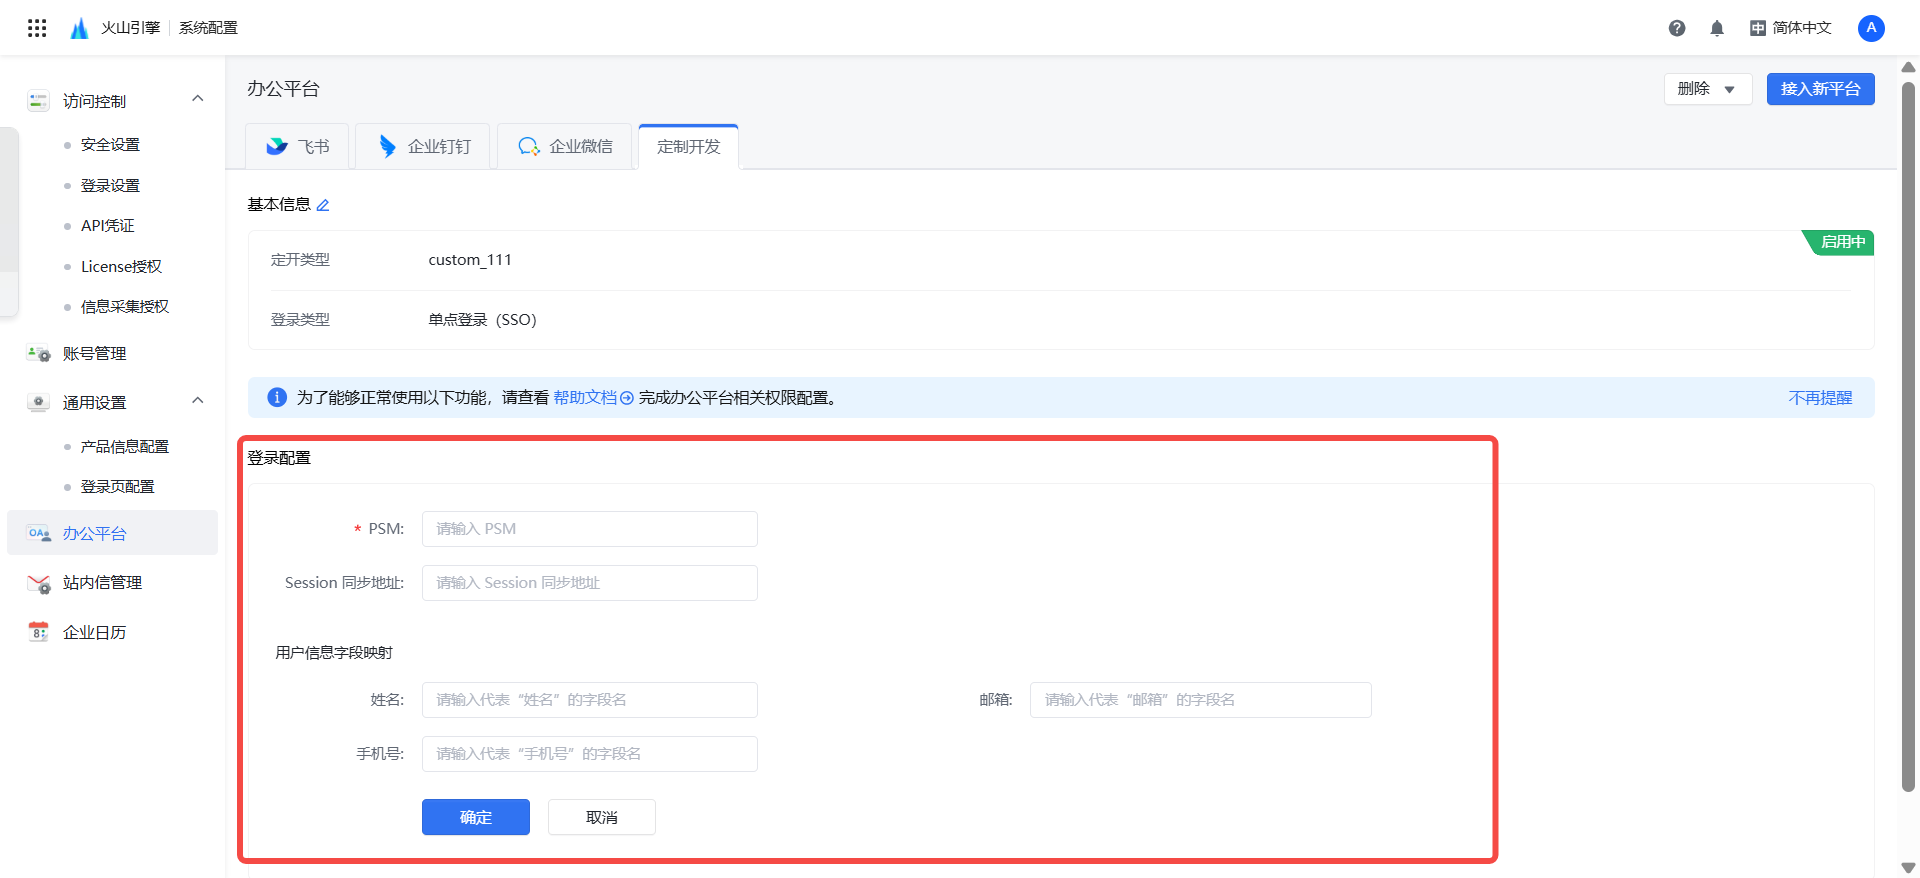Open 账号管理 in the sidebar
Screen dimensions: 1920x878
[x=94, y=354]
